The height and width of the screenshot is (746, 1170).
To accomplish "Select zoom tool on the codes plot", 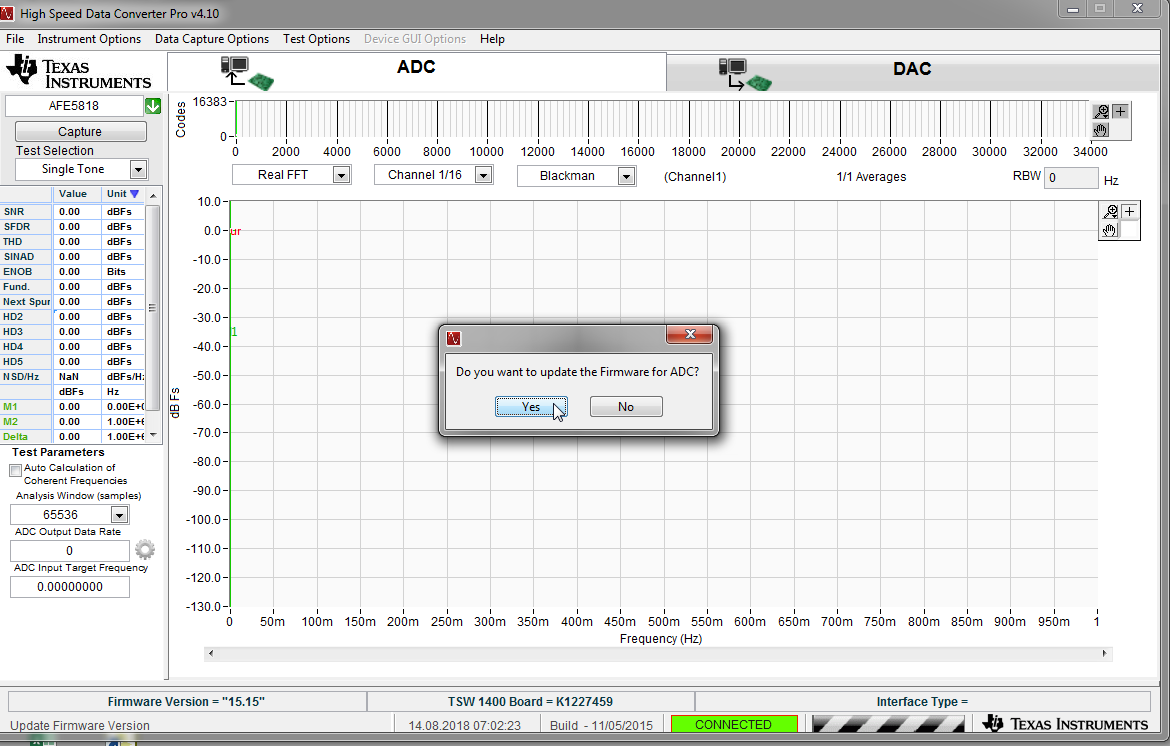I will [1101, 111].
